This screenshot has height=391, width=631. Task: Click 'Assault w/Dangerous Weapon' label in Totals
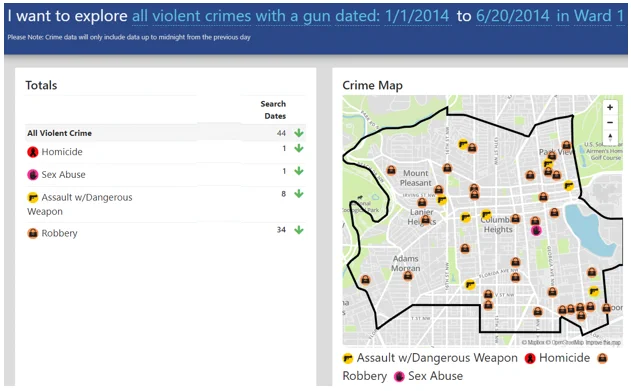(x=80, y=204)
